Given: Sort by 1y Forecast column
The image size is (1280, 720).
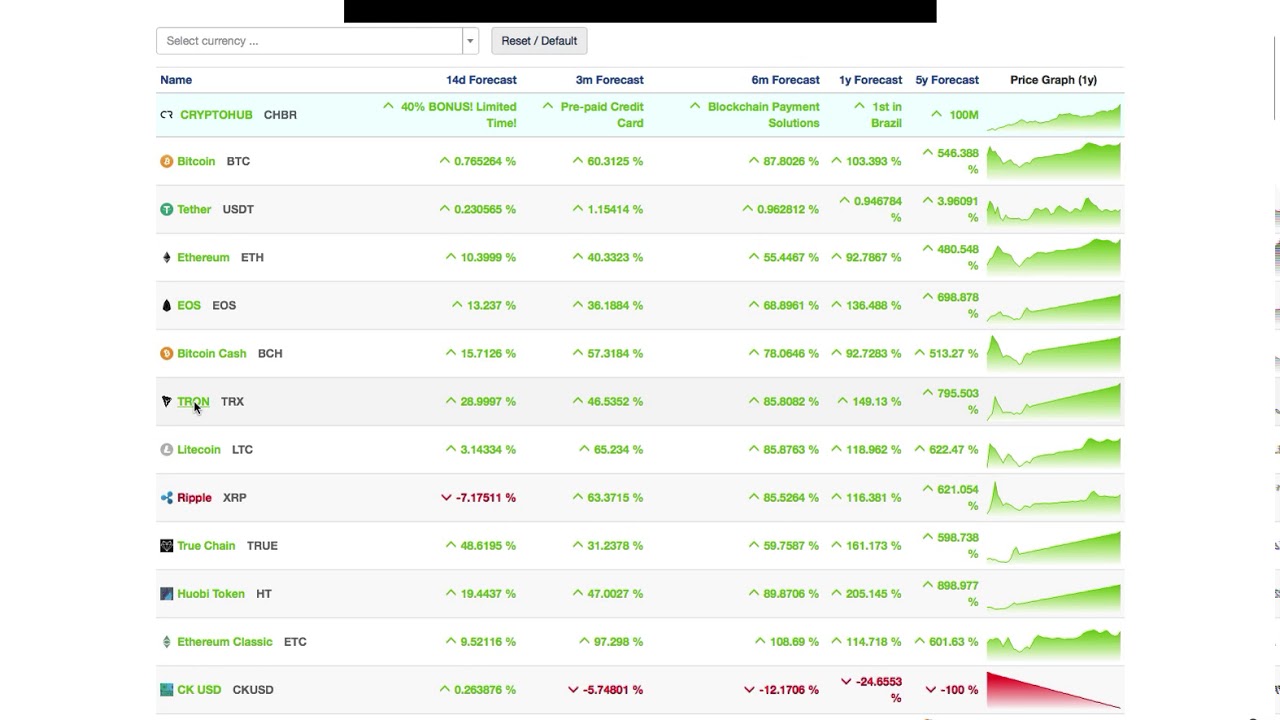Looking at the screenshot, I should [x=870, y=80].
